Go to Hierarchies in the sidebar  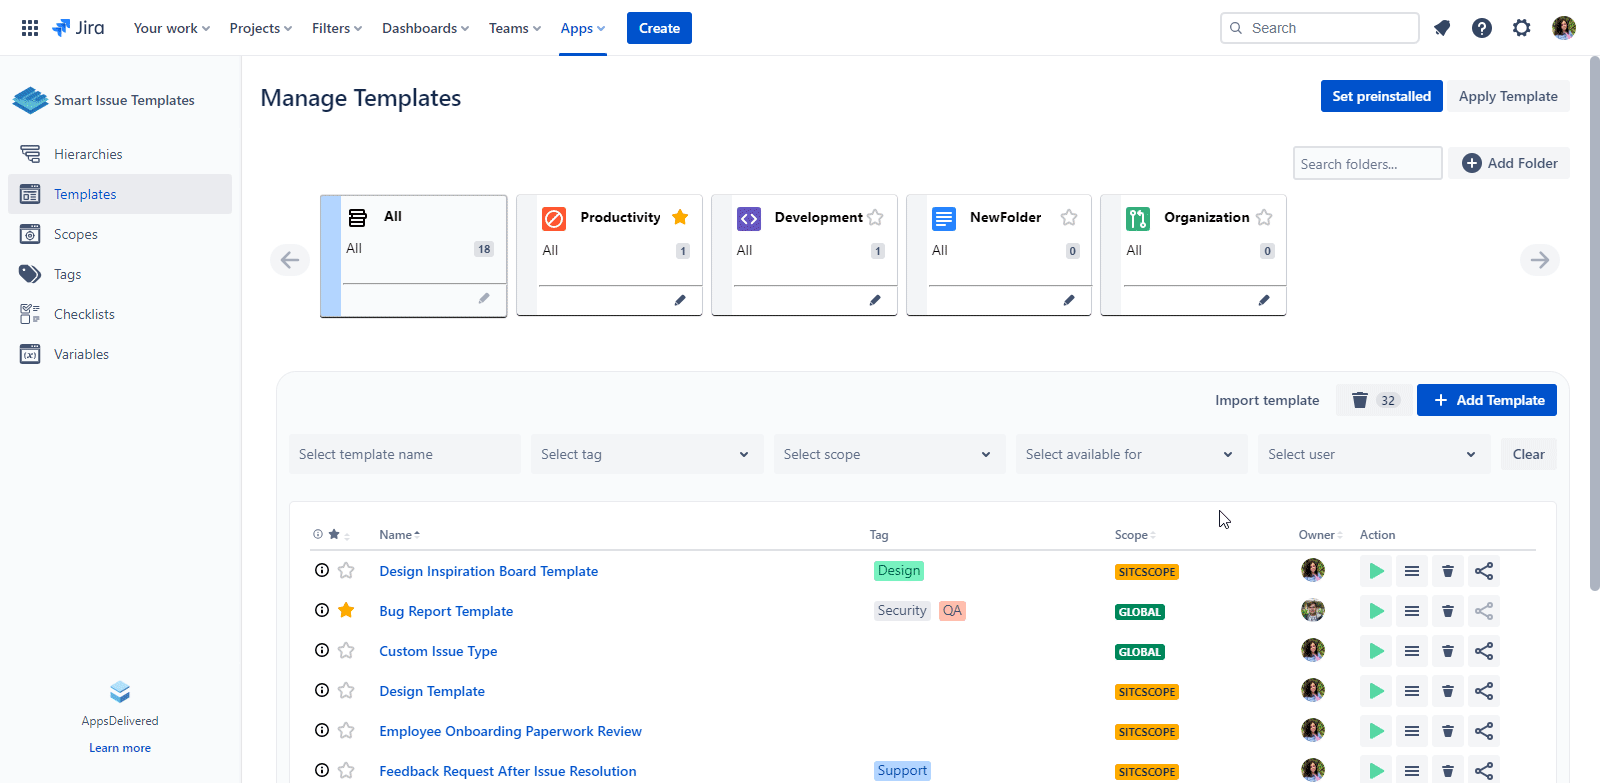(x=88, y=154)
